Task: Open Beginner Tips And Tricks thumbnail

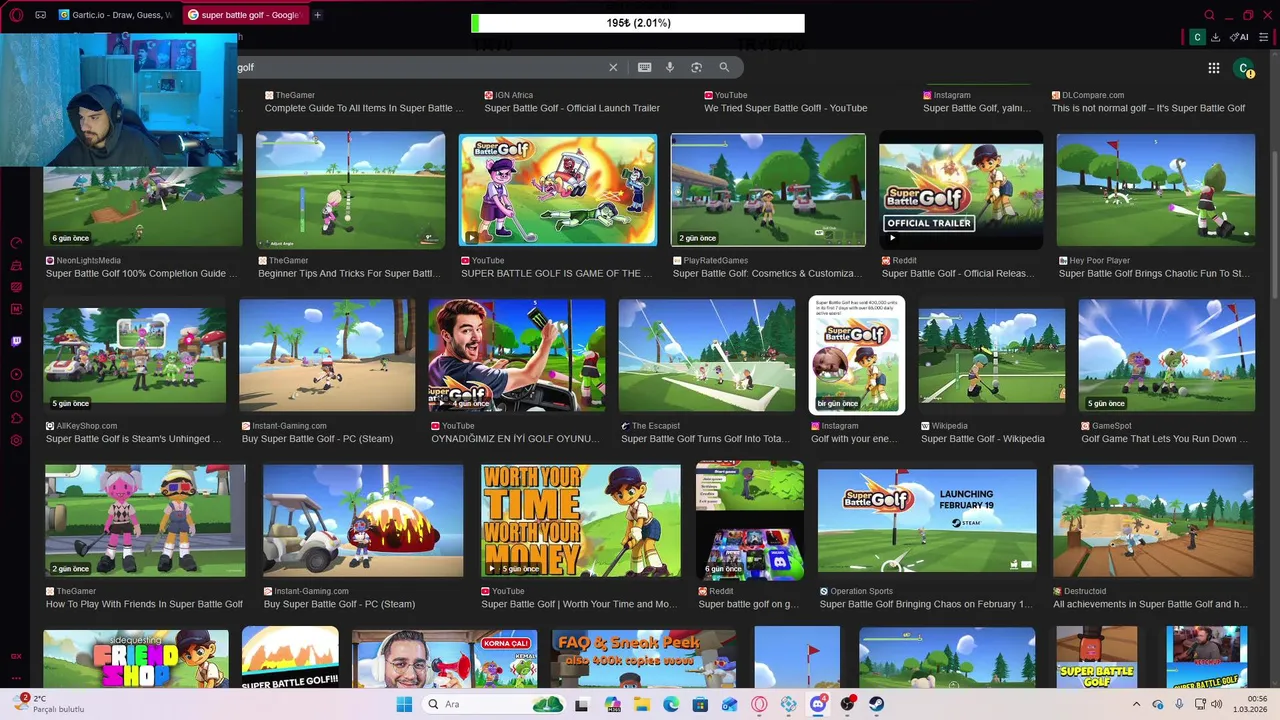Action: click(x=350, y=190)
